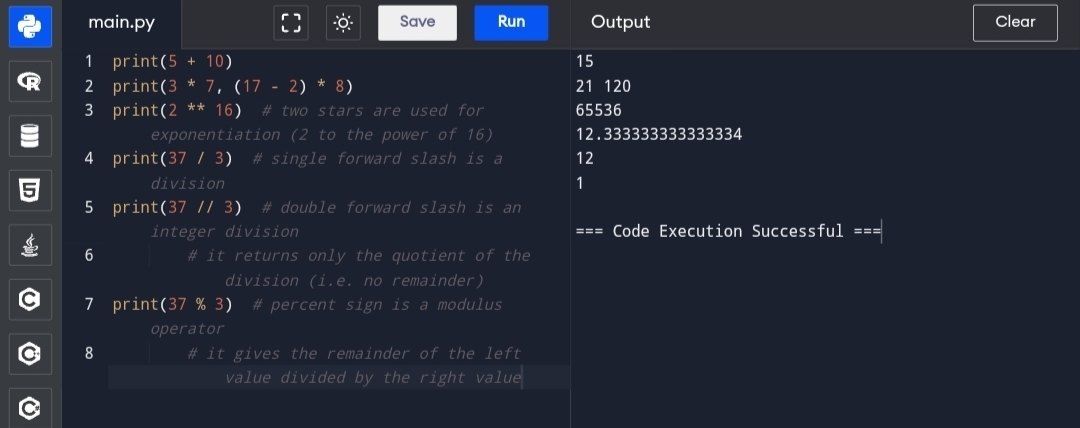Image resolution: width=1080 pixels, height=428 pixels.
Task: Click at end of 'right value' comment
Action: pos(522,378)
